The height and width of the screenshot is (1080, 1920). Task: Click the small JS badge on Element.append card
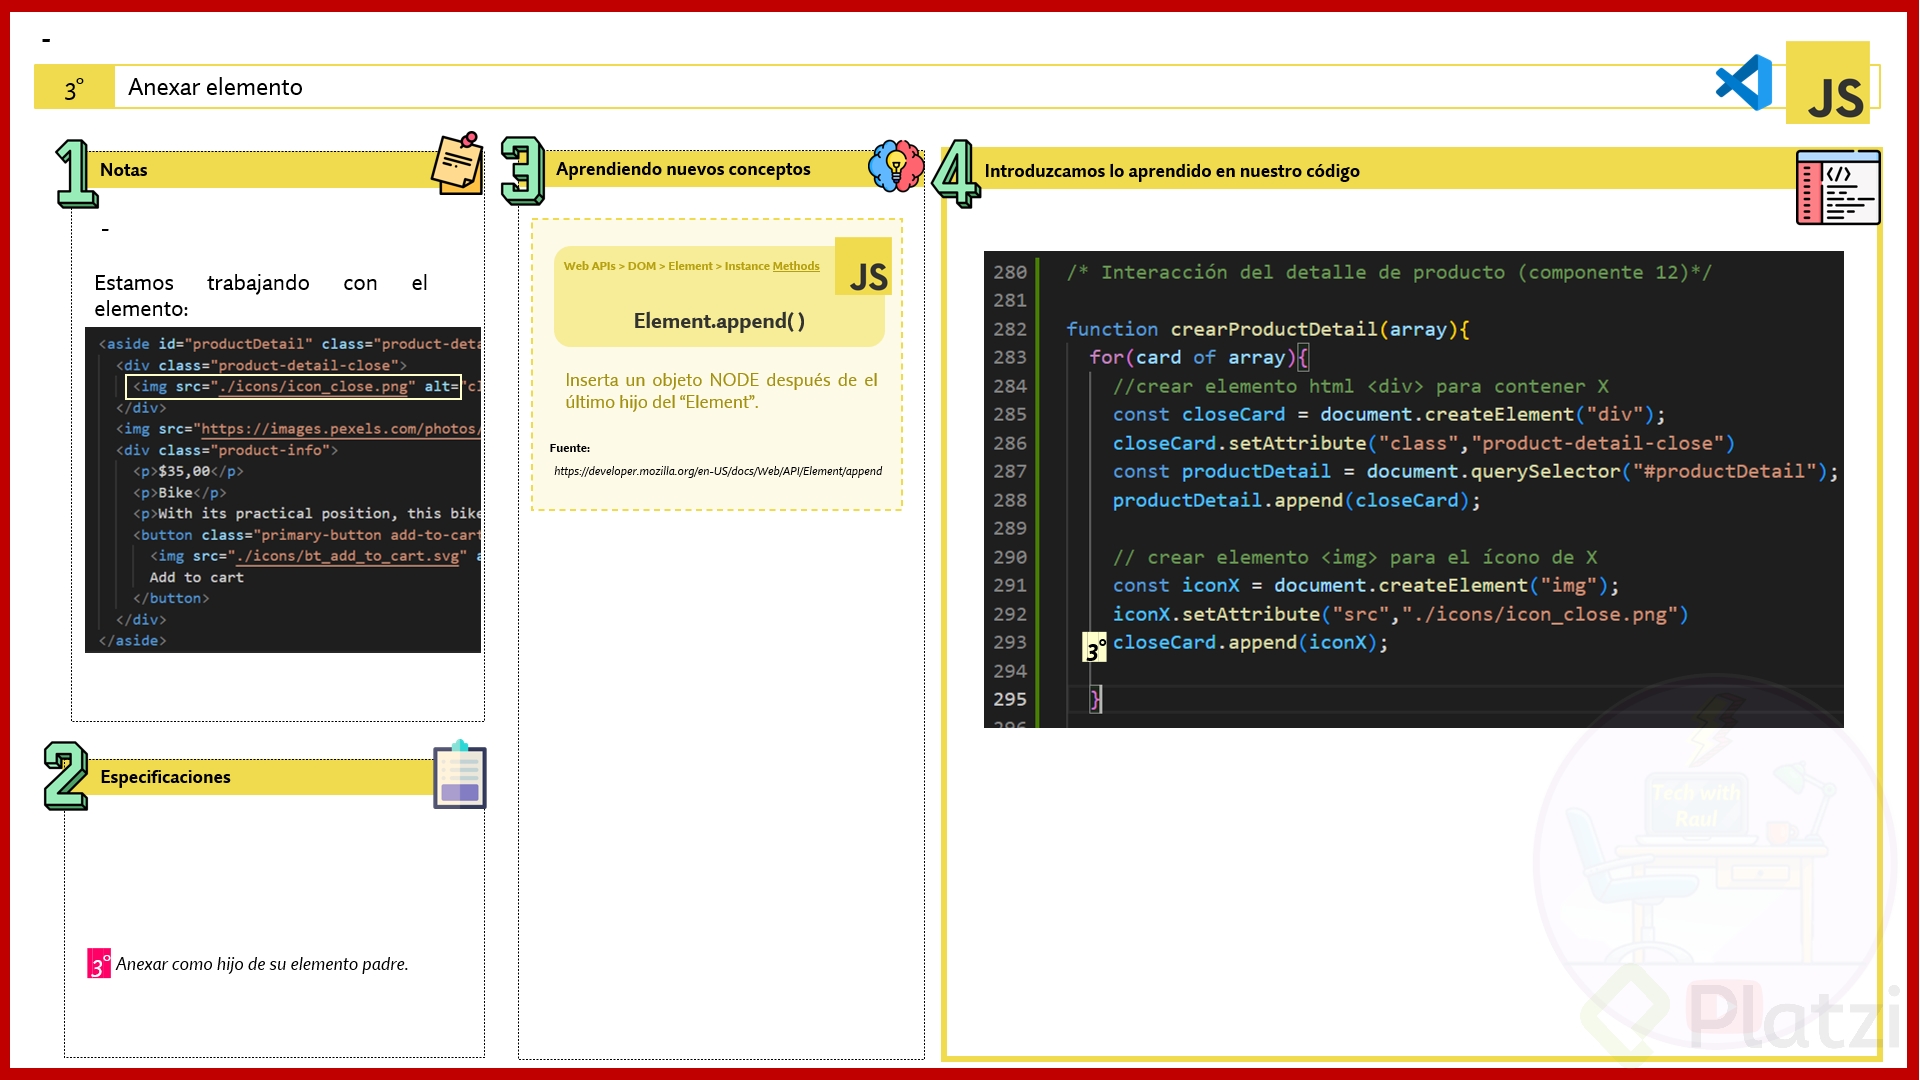(x=863, y=266)
